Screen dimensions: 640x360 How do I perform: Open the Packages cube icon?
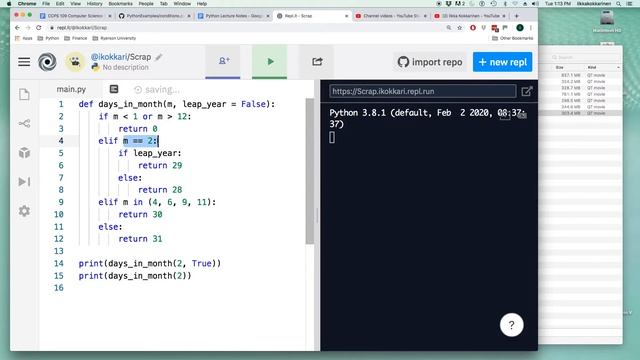pyautogui.click(x=24, y=153)
